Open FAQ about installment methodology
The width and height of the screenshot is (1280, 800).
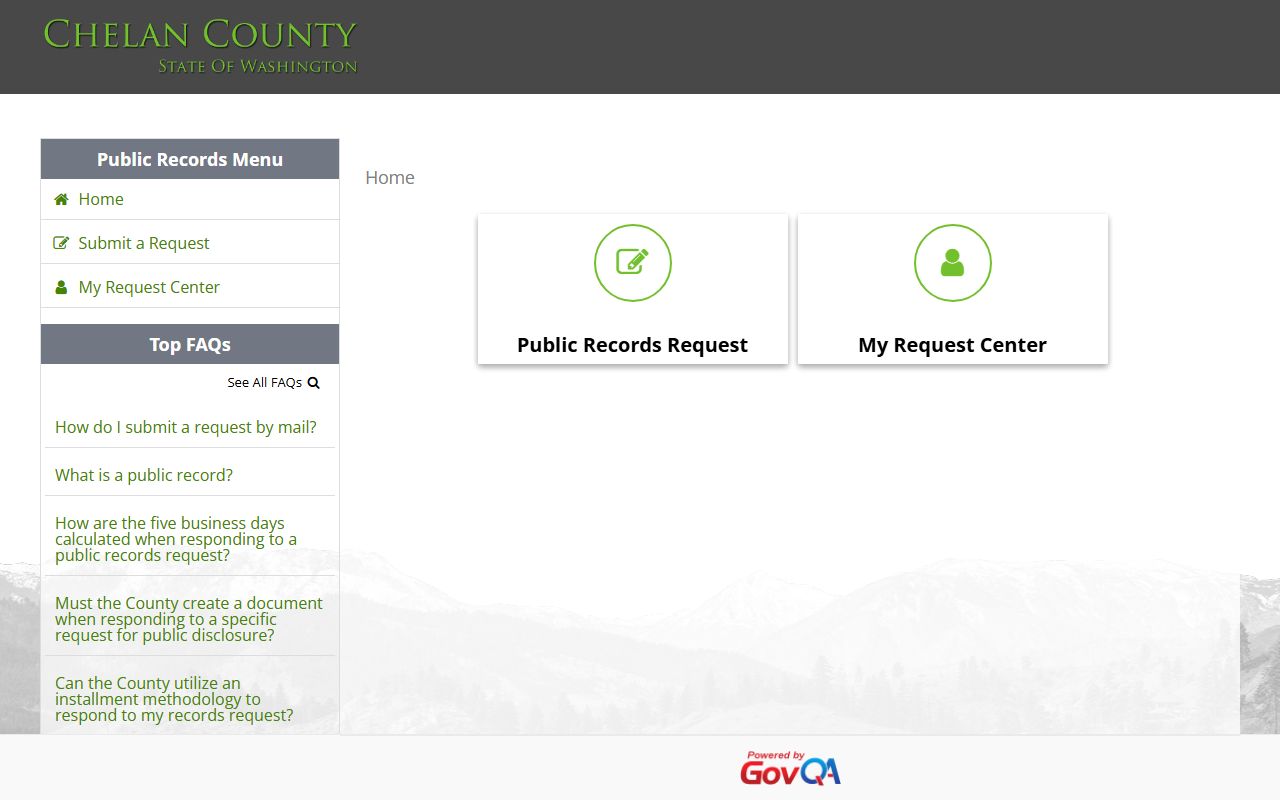click(174, 699)
